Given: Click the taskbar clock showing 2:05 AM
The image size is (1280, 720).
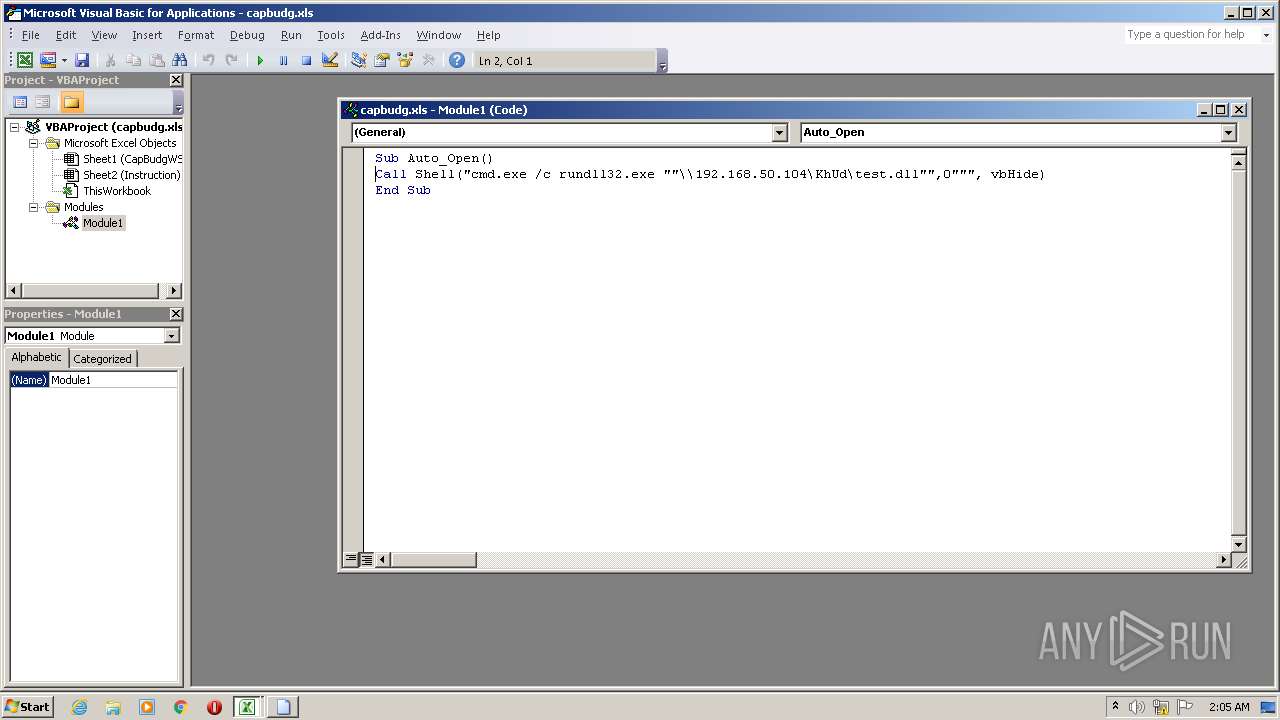Looking at the screenshot, I should pos(1229,707).
